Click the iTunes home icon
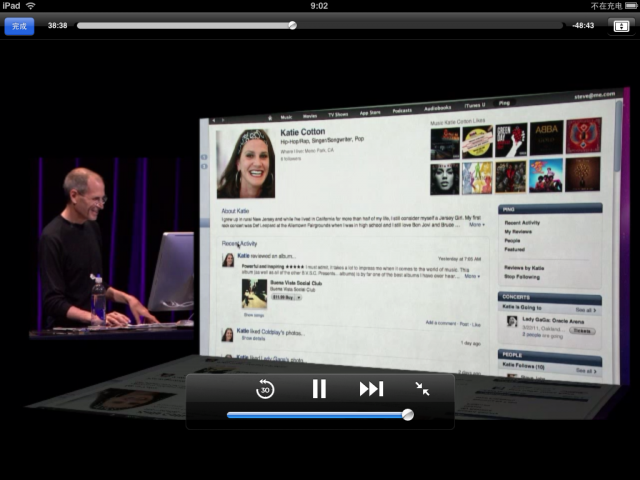This screenshot has width=640, height=480. point(270,118)
